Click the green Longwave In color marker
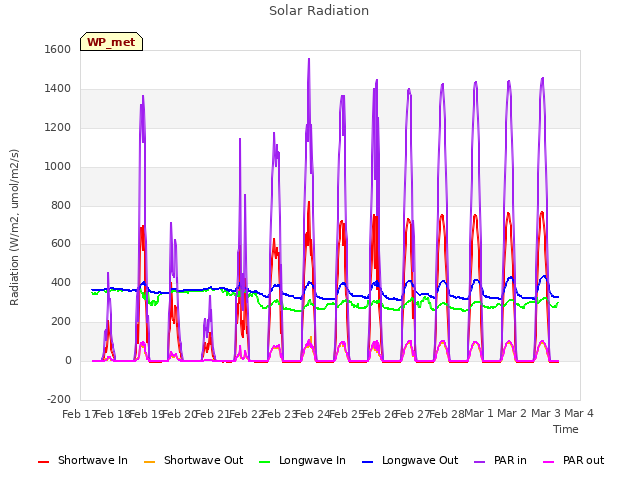Screen dimensions: 640x480 click(264, 462)
